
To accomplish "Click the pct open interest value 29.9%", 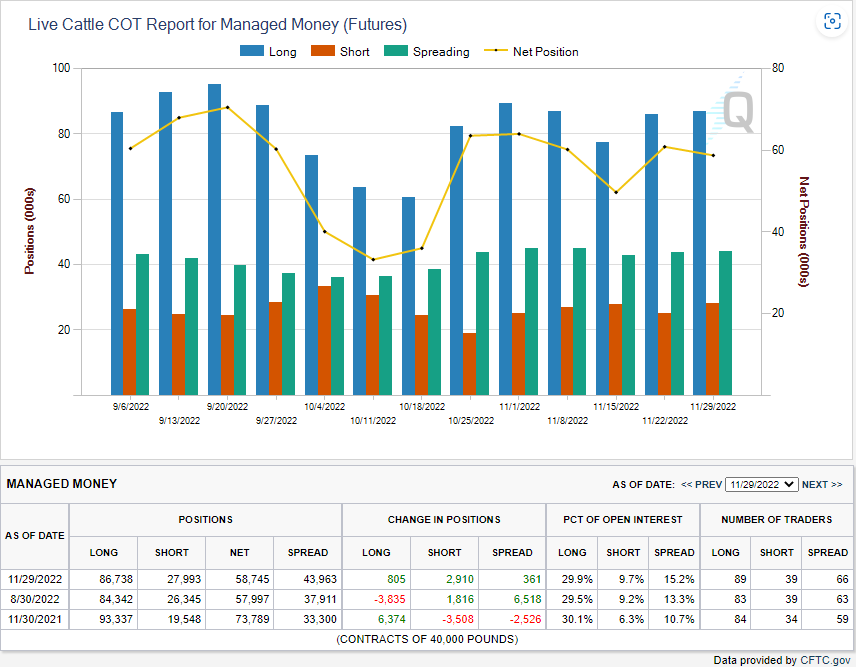I will (578, 579).
